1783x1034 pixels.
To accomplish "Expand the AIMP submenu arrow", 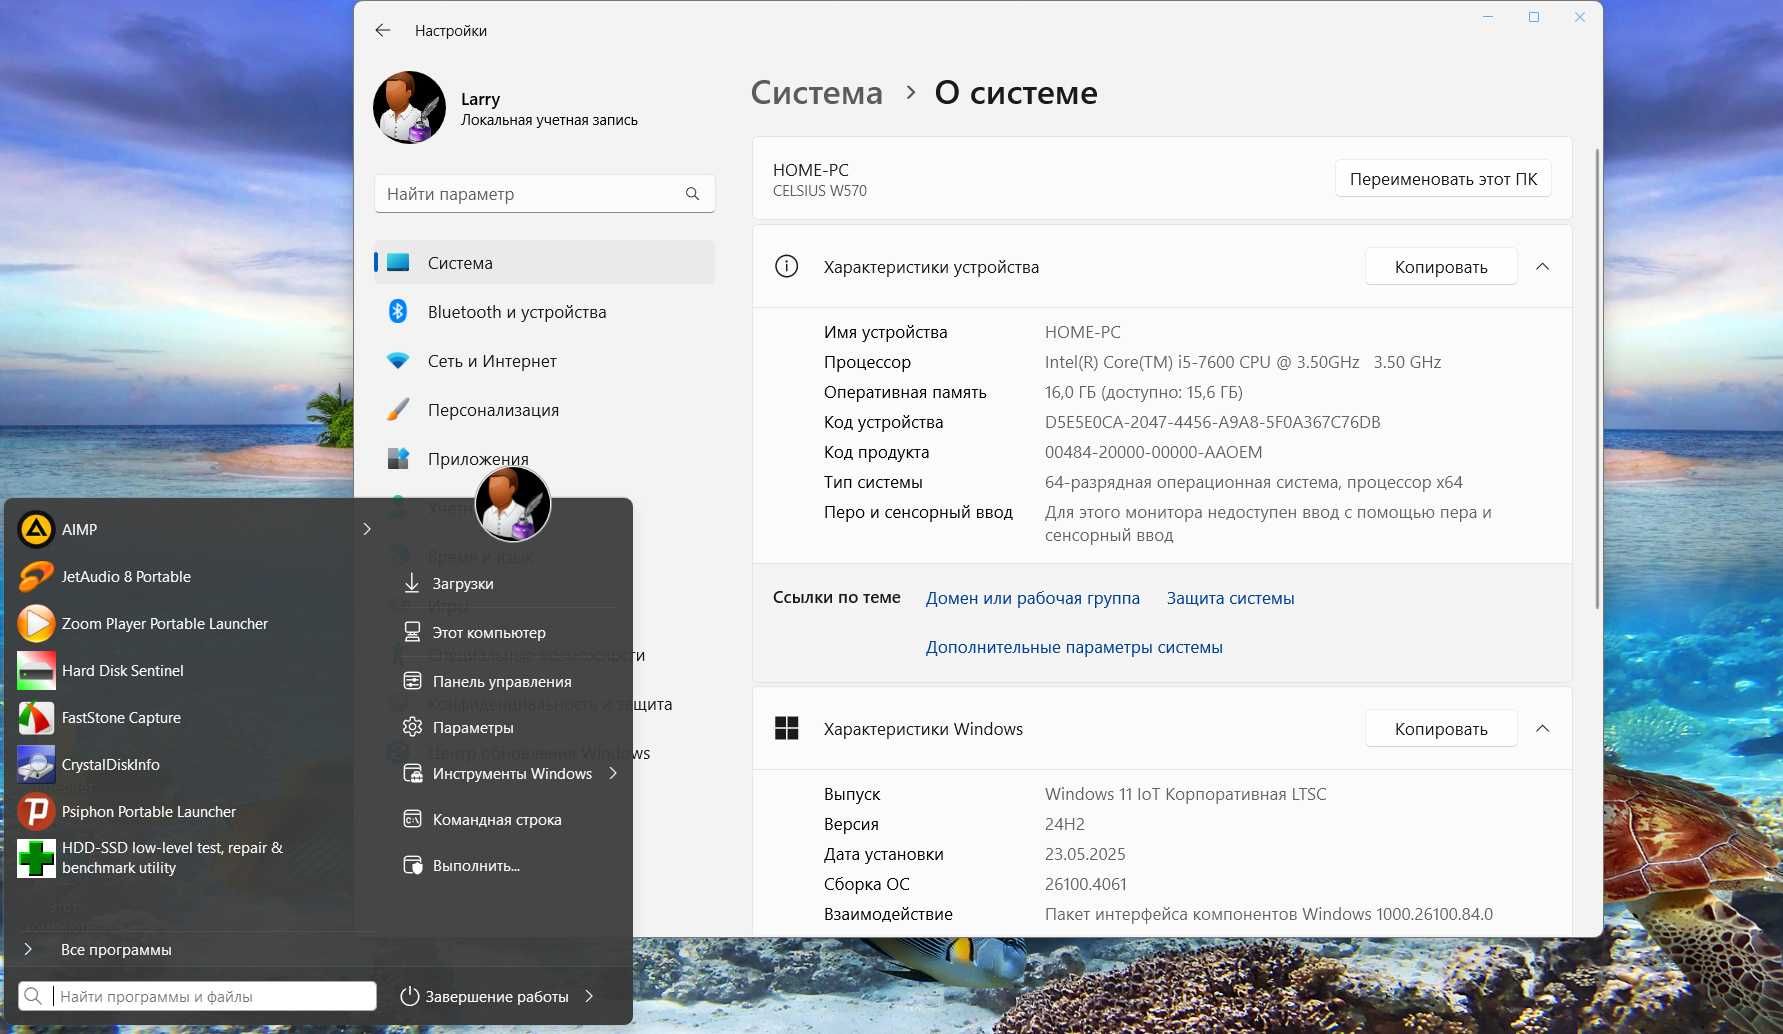I will 367,529.
